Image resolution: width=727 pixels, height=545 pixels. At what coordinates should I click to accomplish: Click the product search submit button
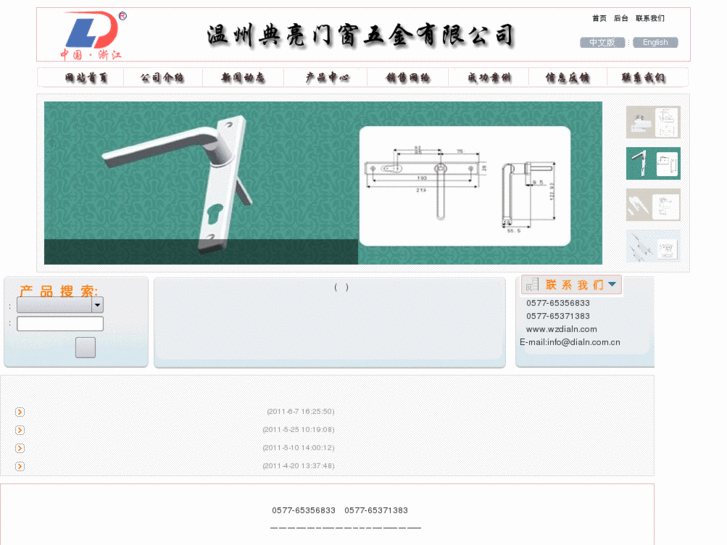85,347
